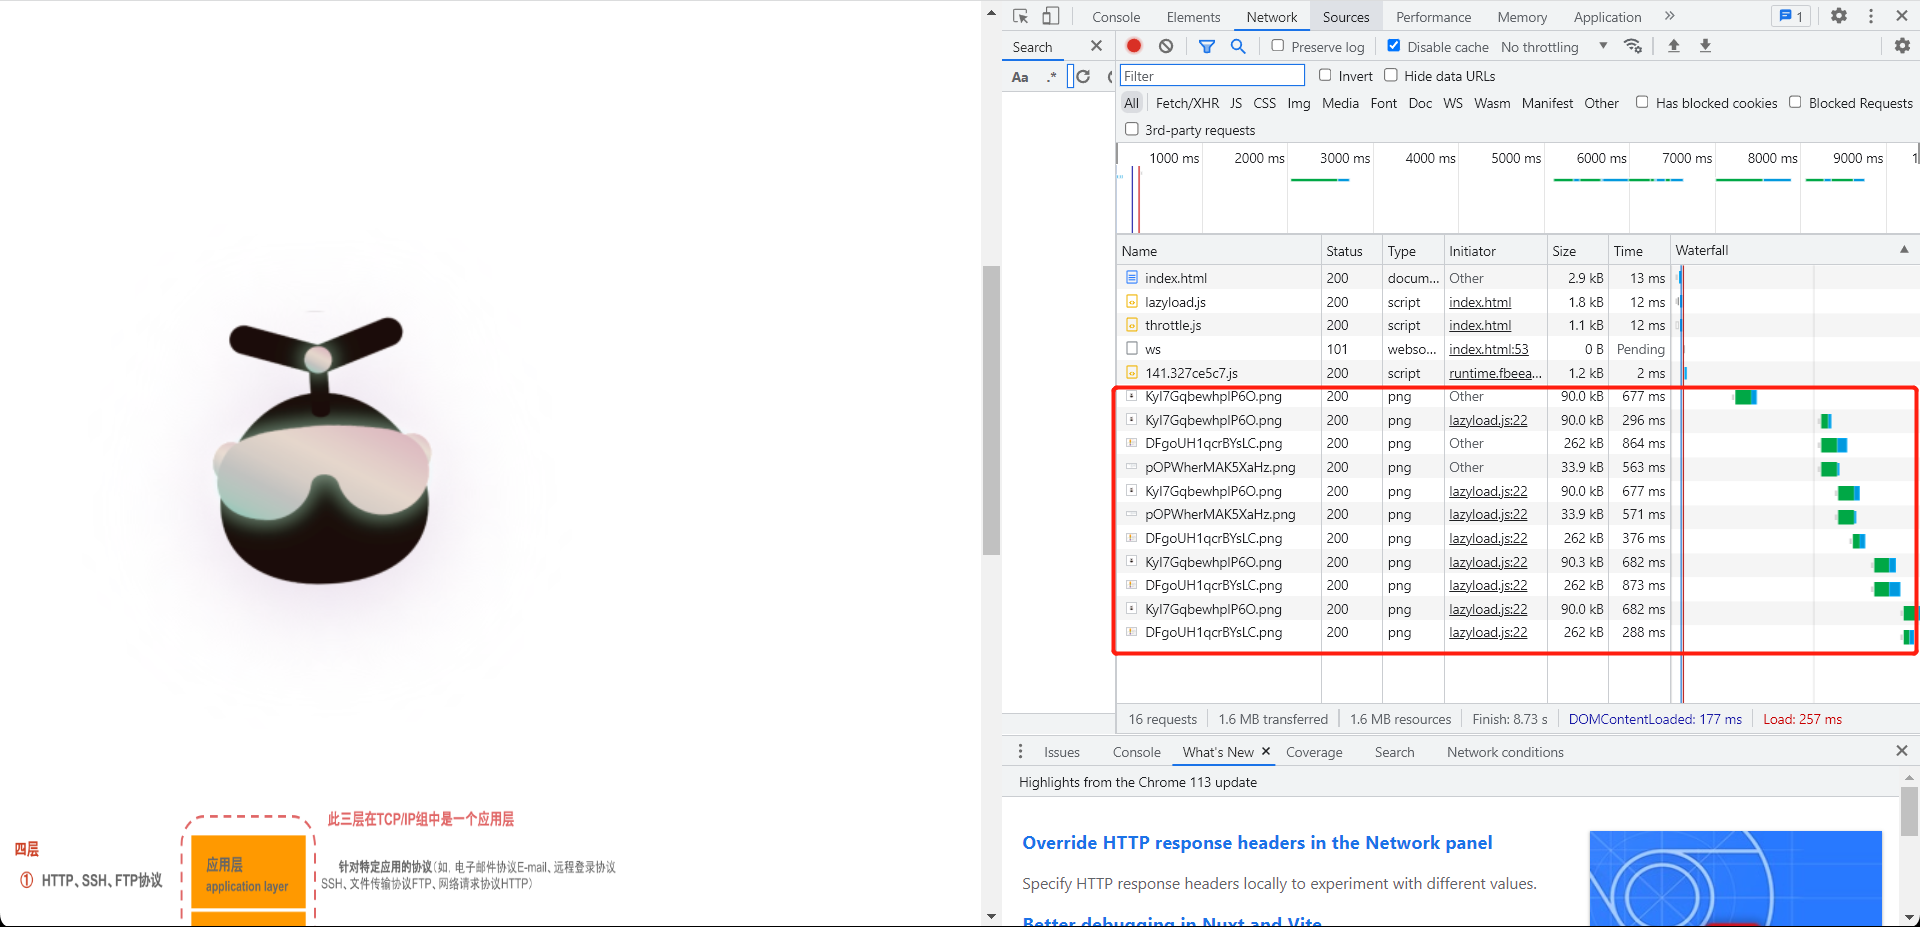
Task: Check Has blocked cookies
Action: [x=1642, y=102]
